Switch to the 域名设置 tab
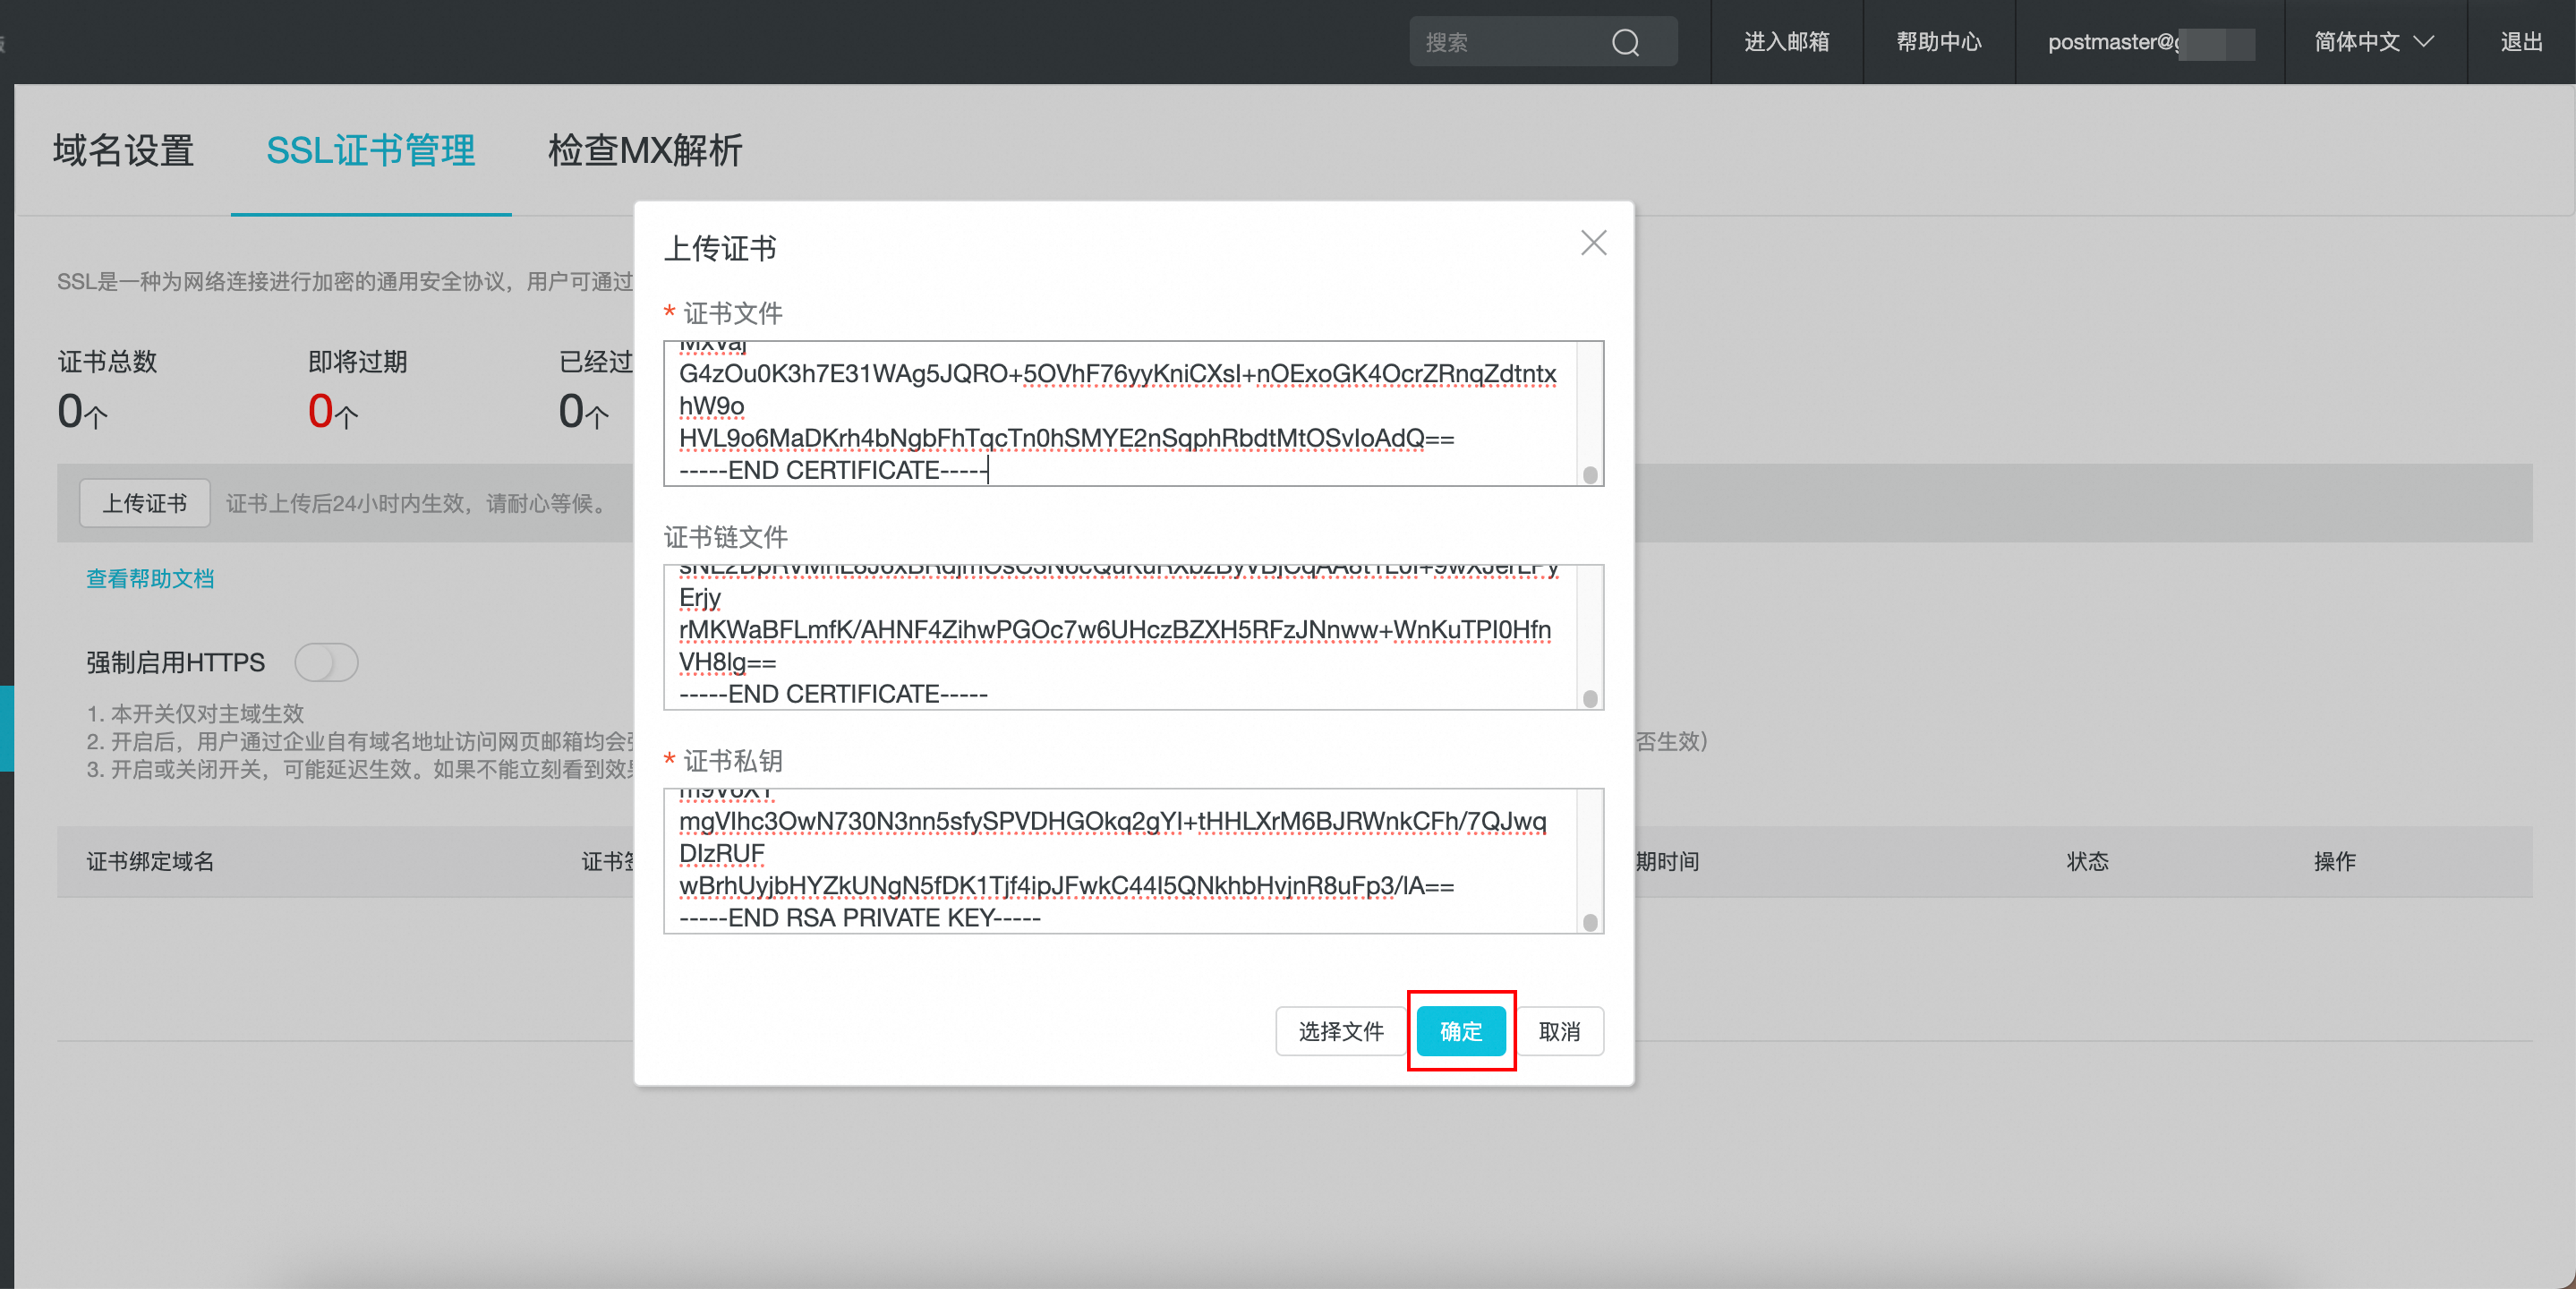Image resolution: width=2576 pixels, height=1289 pixels. (123, 151)
